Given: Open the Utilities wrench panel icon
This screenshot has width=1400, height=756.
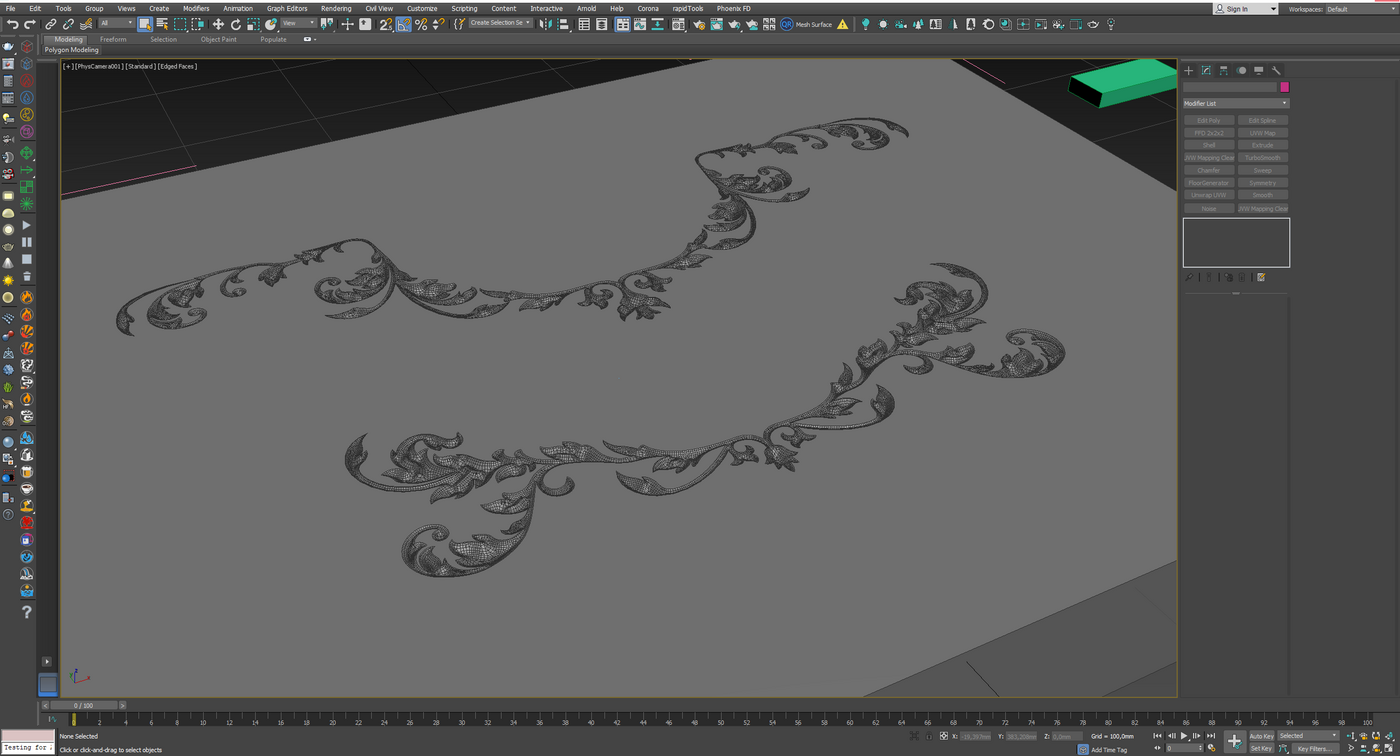Looking at the screenshot, I should [x=1276, y=70].
